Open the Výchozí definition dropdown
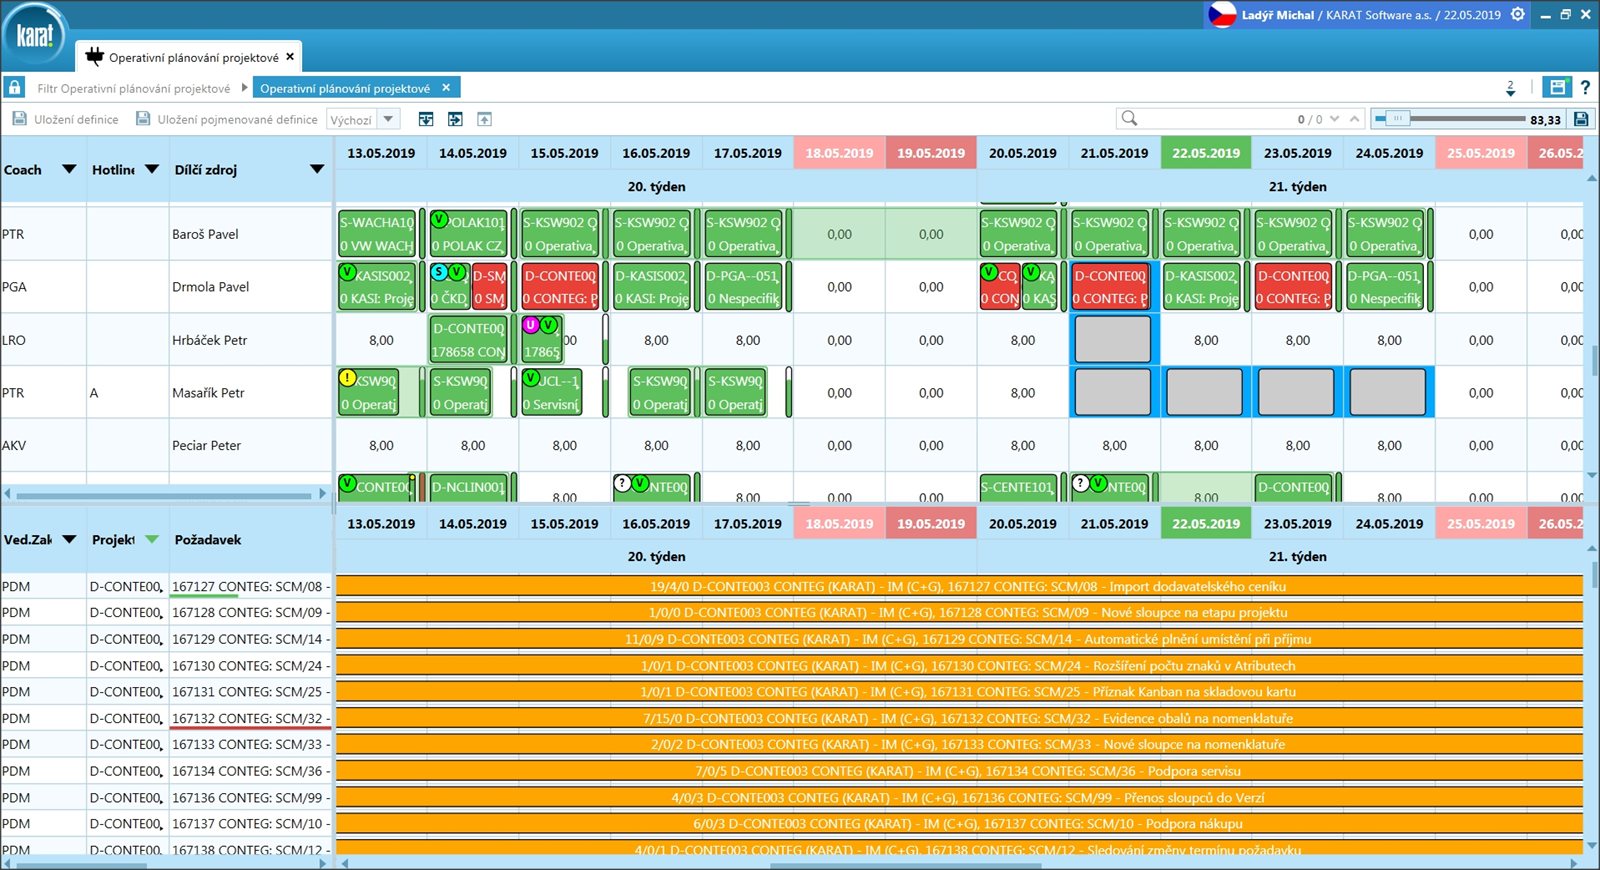 [389, 119]
